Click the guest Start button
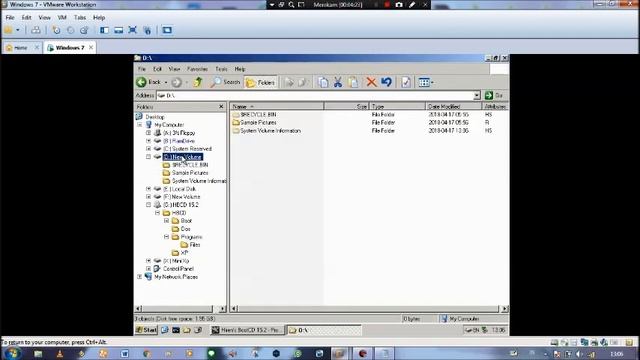The height and width of the screenshot is (360, 640). (146, 330)
